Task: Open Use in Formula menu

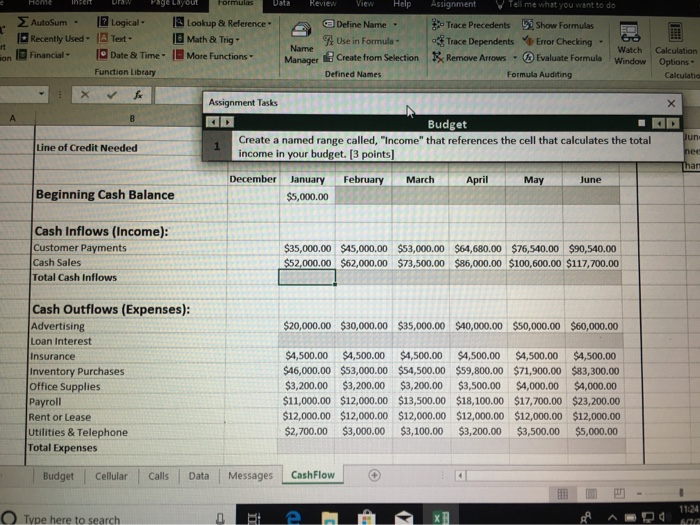Action: point(361,41)
